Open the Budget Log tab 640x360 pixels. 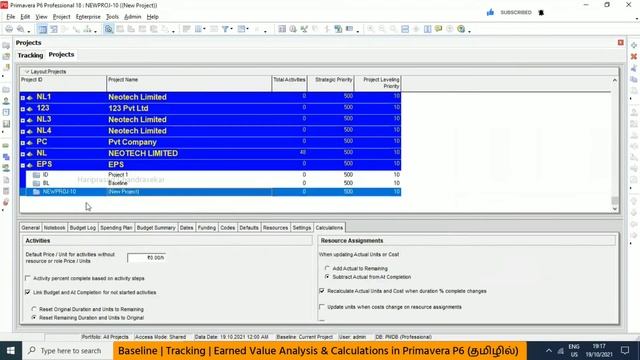pyautogui.click(x=82, y=227)
